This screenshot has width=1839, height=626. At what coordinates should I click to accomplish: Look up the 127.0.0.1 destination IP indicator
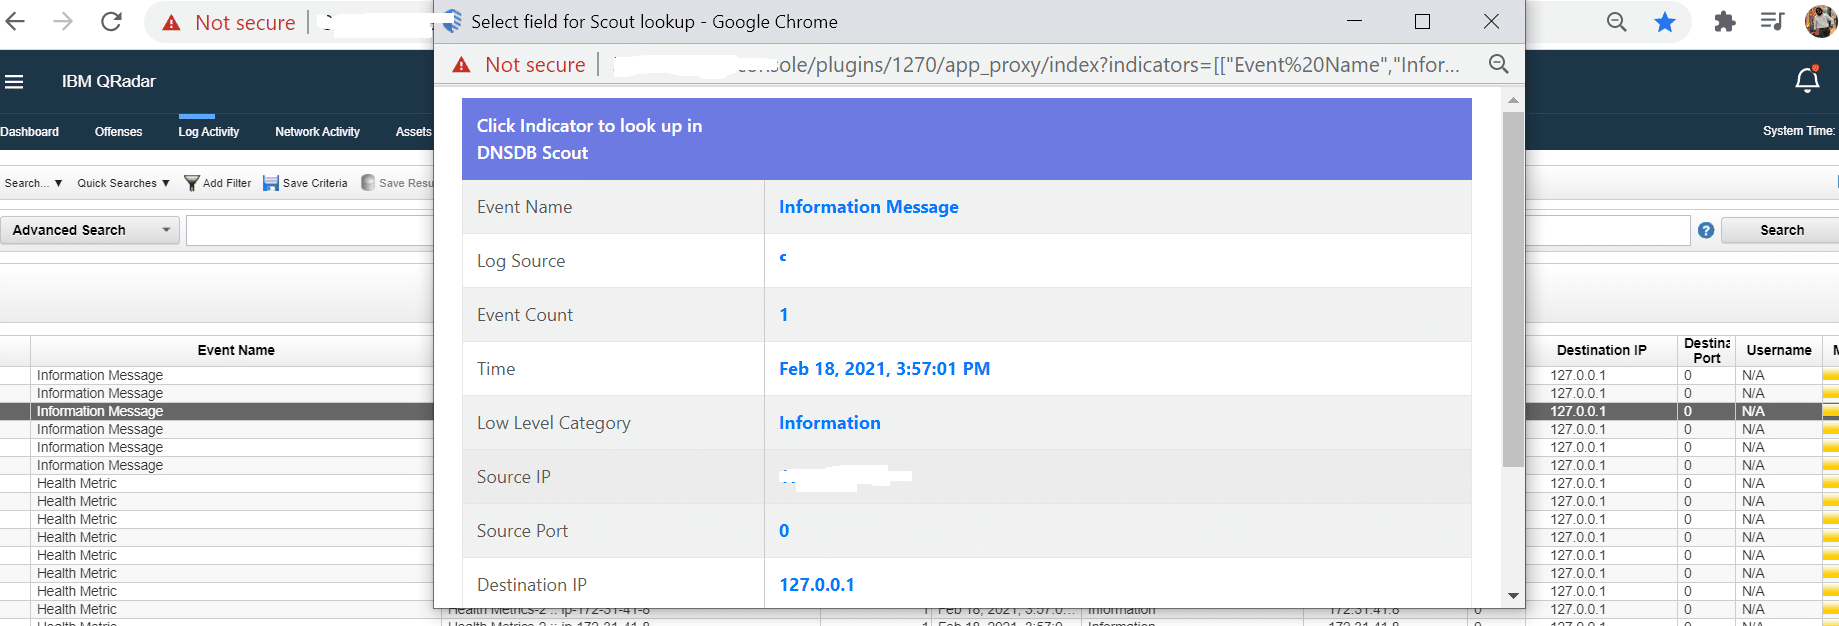(816, 585)
